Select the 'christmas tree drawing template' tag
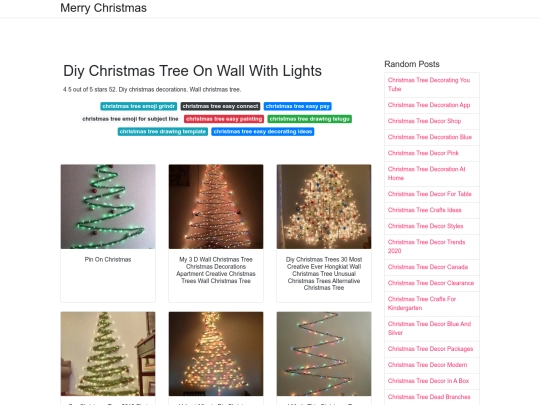 coord(163,132)
